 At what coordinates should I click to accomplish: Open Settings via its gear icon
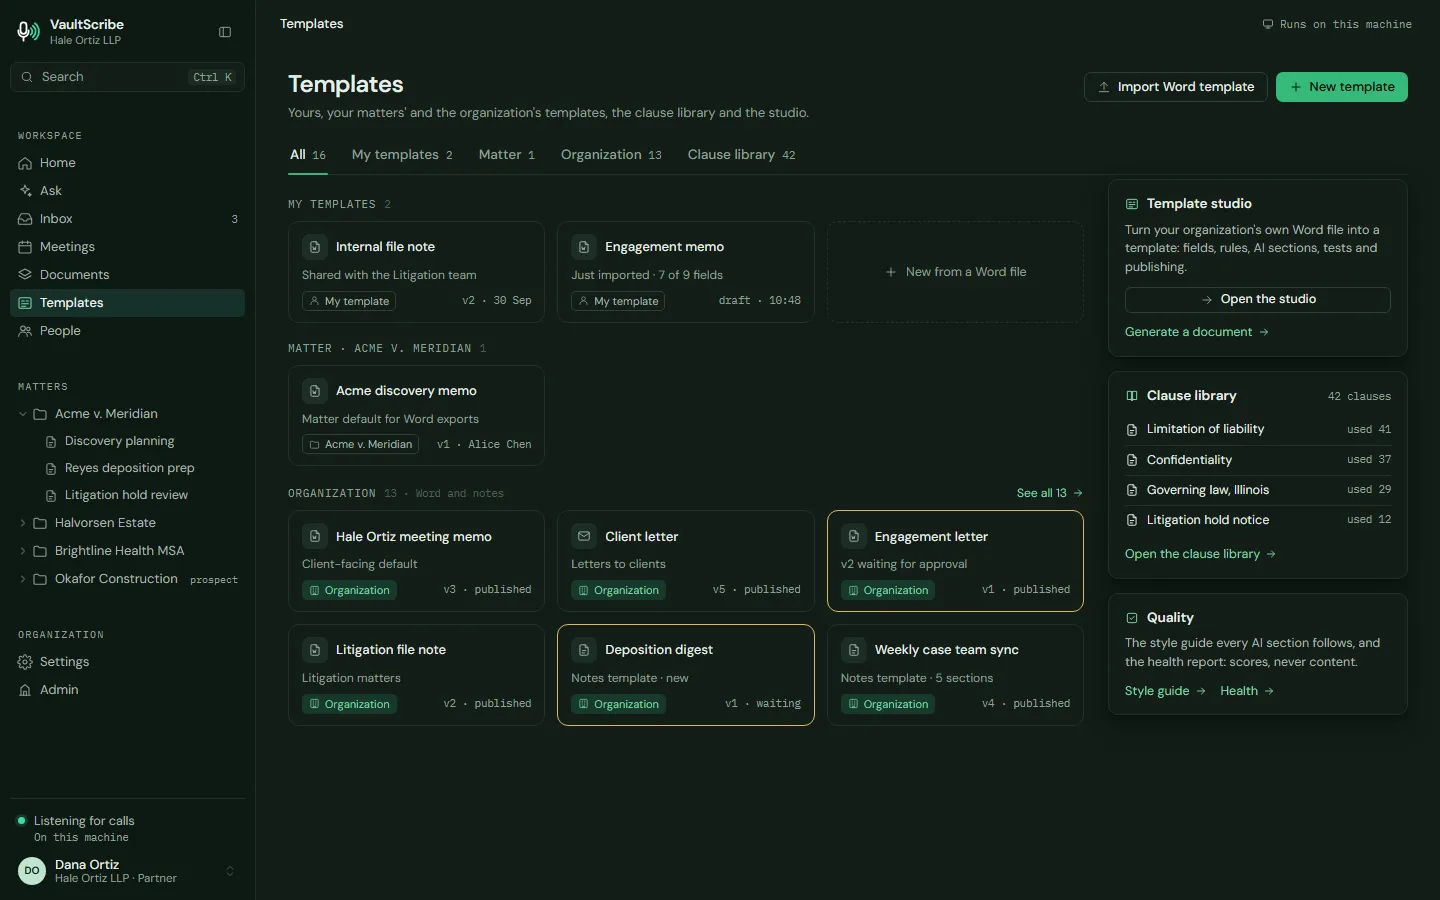(25, 662)
